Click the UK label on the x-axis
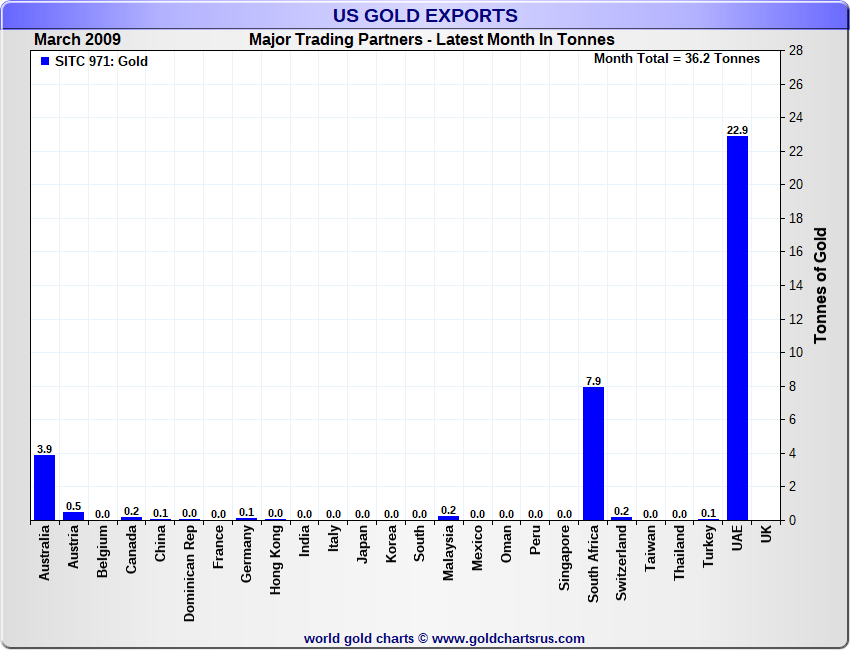Screen dimensions: 850x650 pos(766,534)
